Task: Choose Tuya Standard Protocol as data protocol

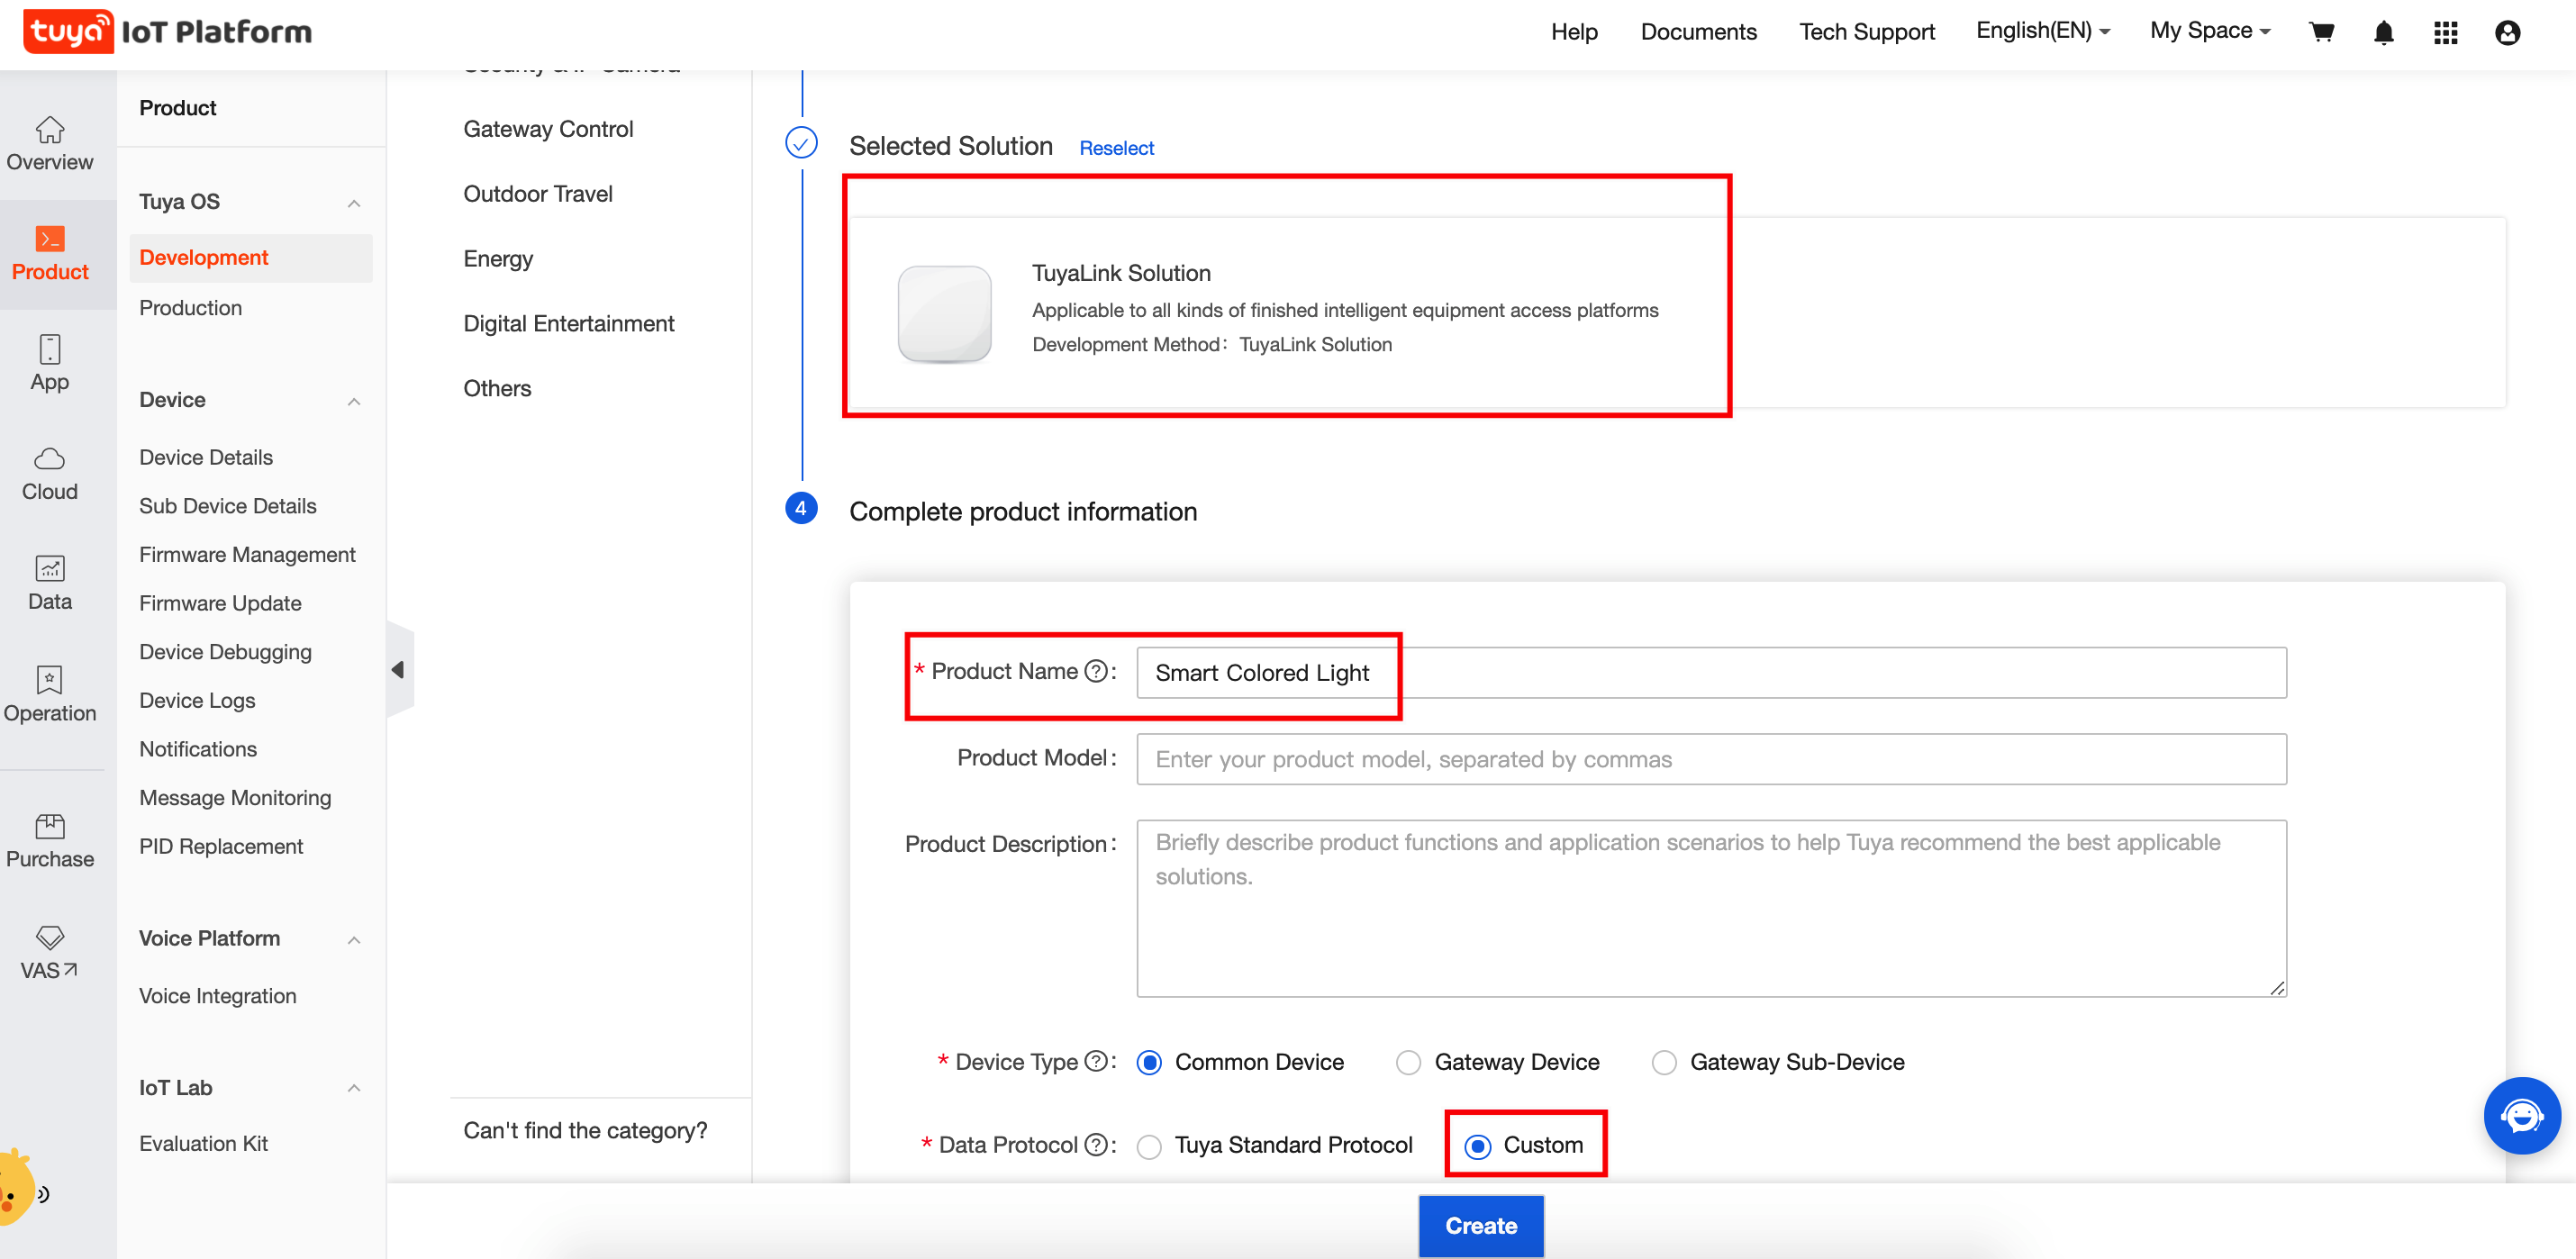Action: click(1148, 1146)
